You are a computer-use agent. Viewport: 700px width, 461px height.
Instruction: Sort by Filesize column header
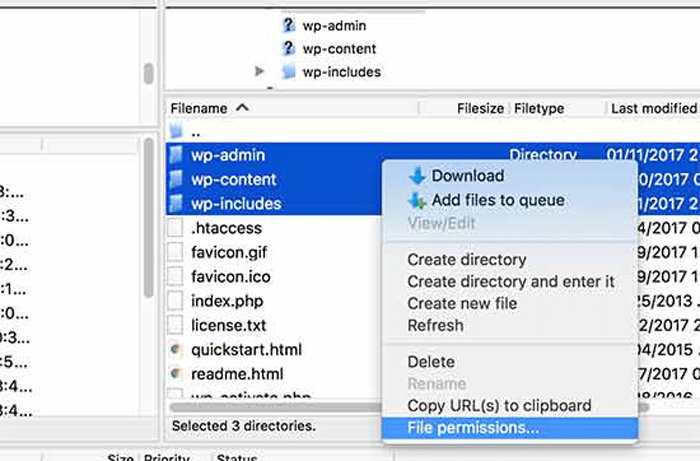480,108
